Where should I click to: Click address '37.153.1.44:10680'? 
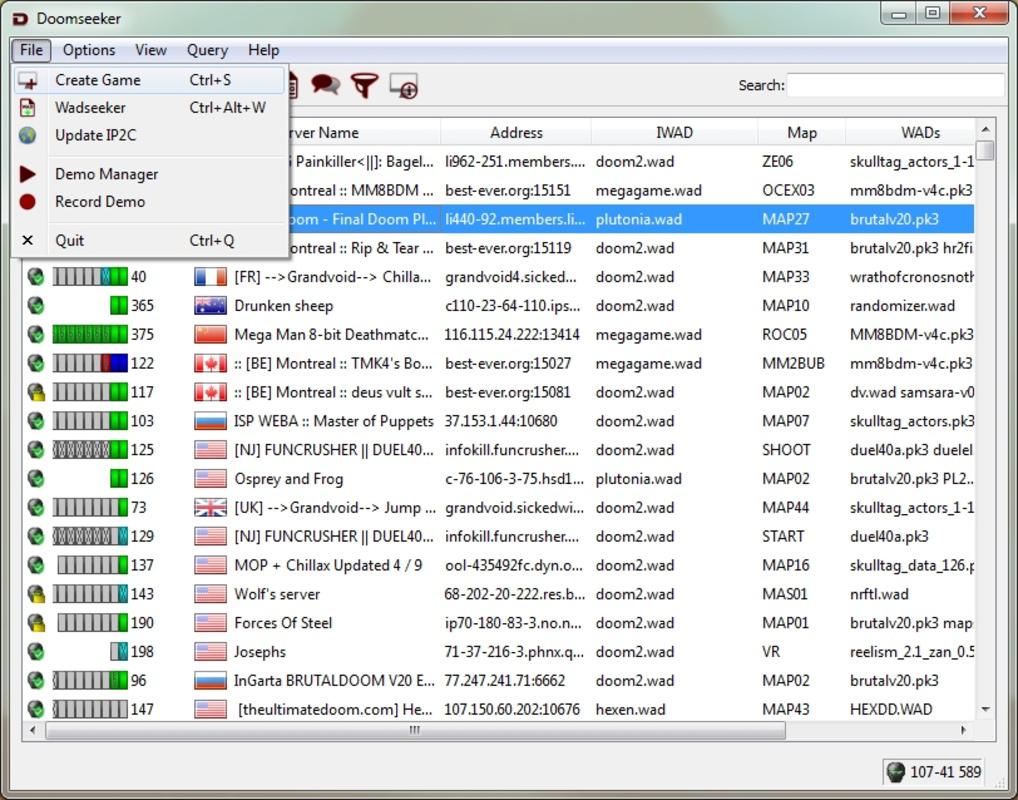(x=501, y=421)
